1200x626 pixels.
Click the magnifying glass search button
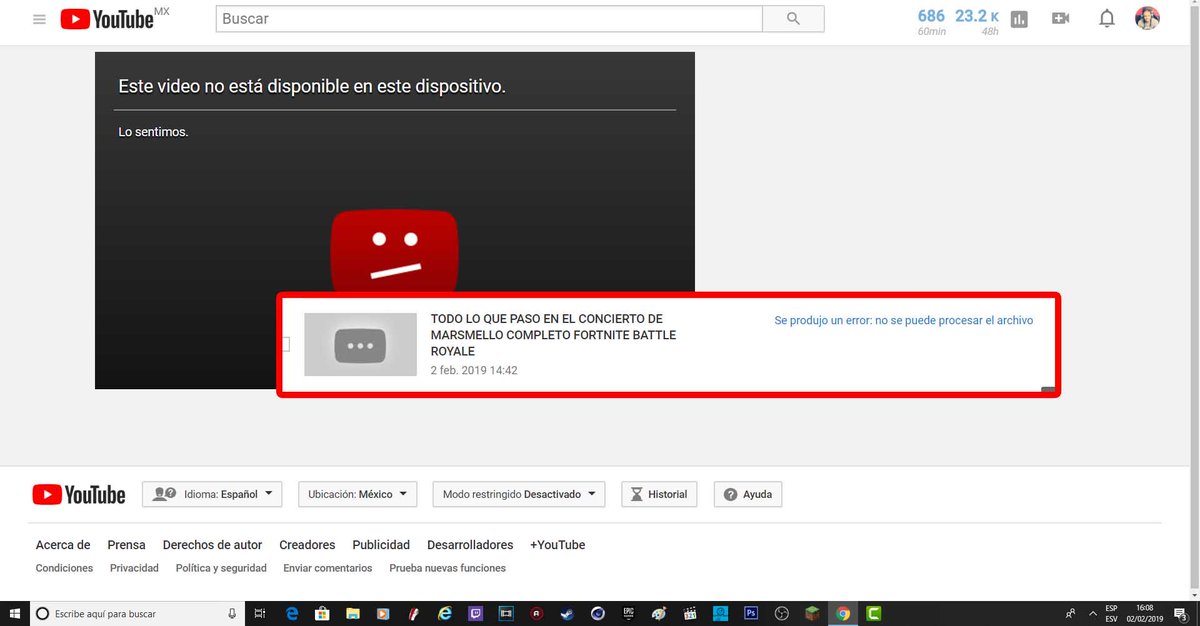(x=793, y=19)
